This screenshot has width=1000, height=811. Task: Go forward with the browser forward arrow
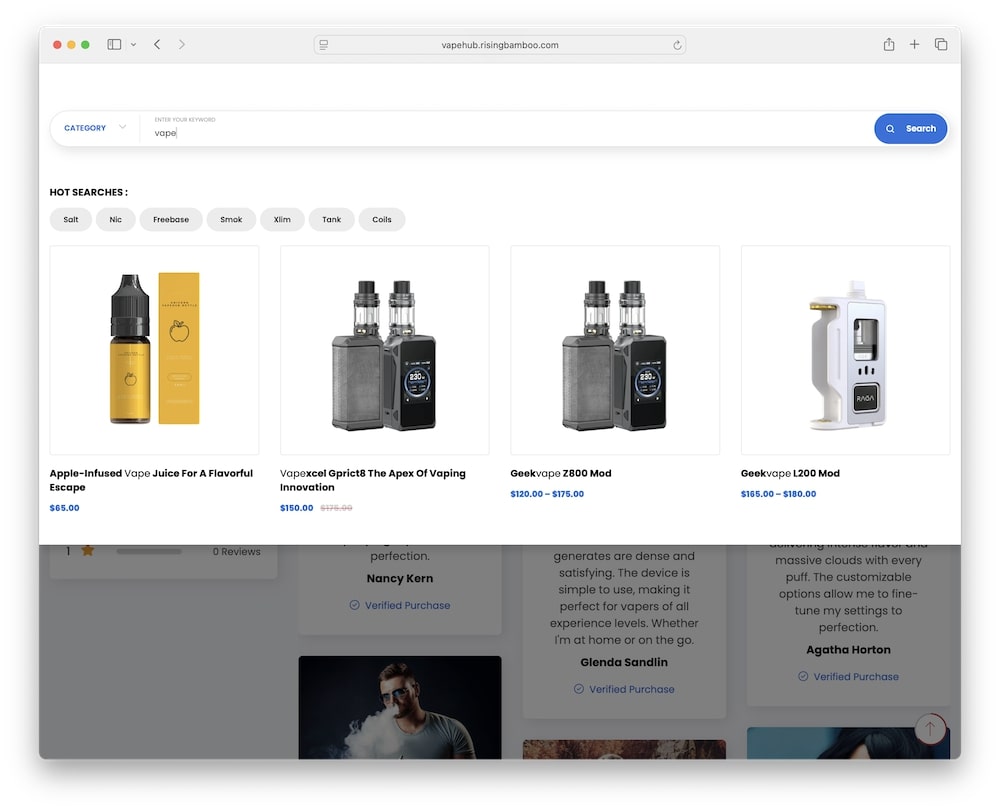coord(182,45)
